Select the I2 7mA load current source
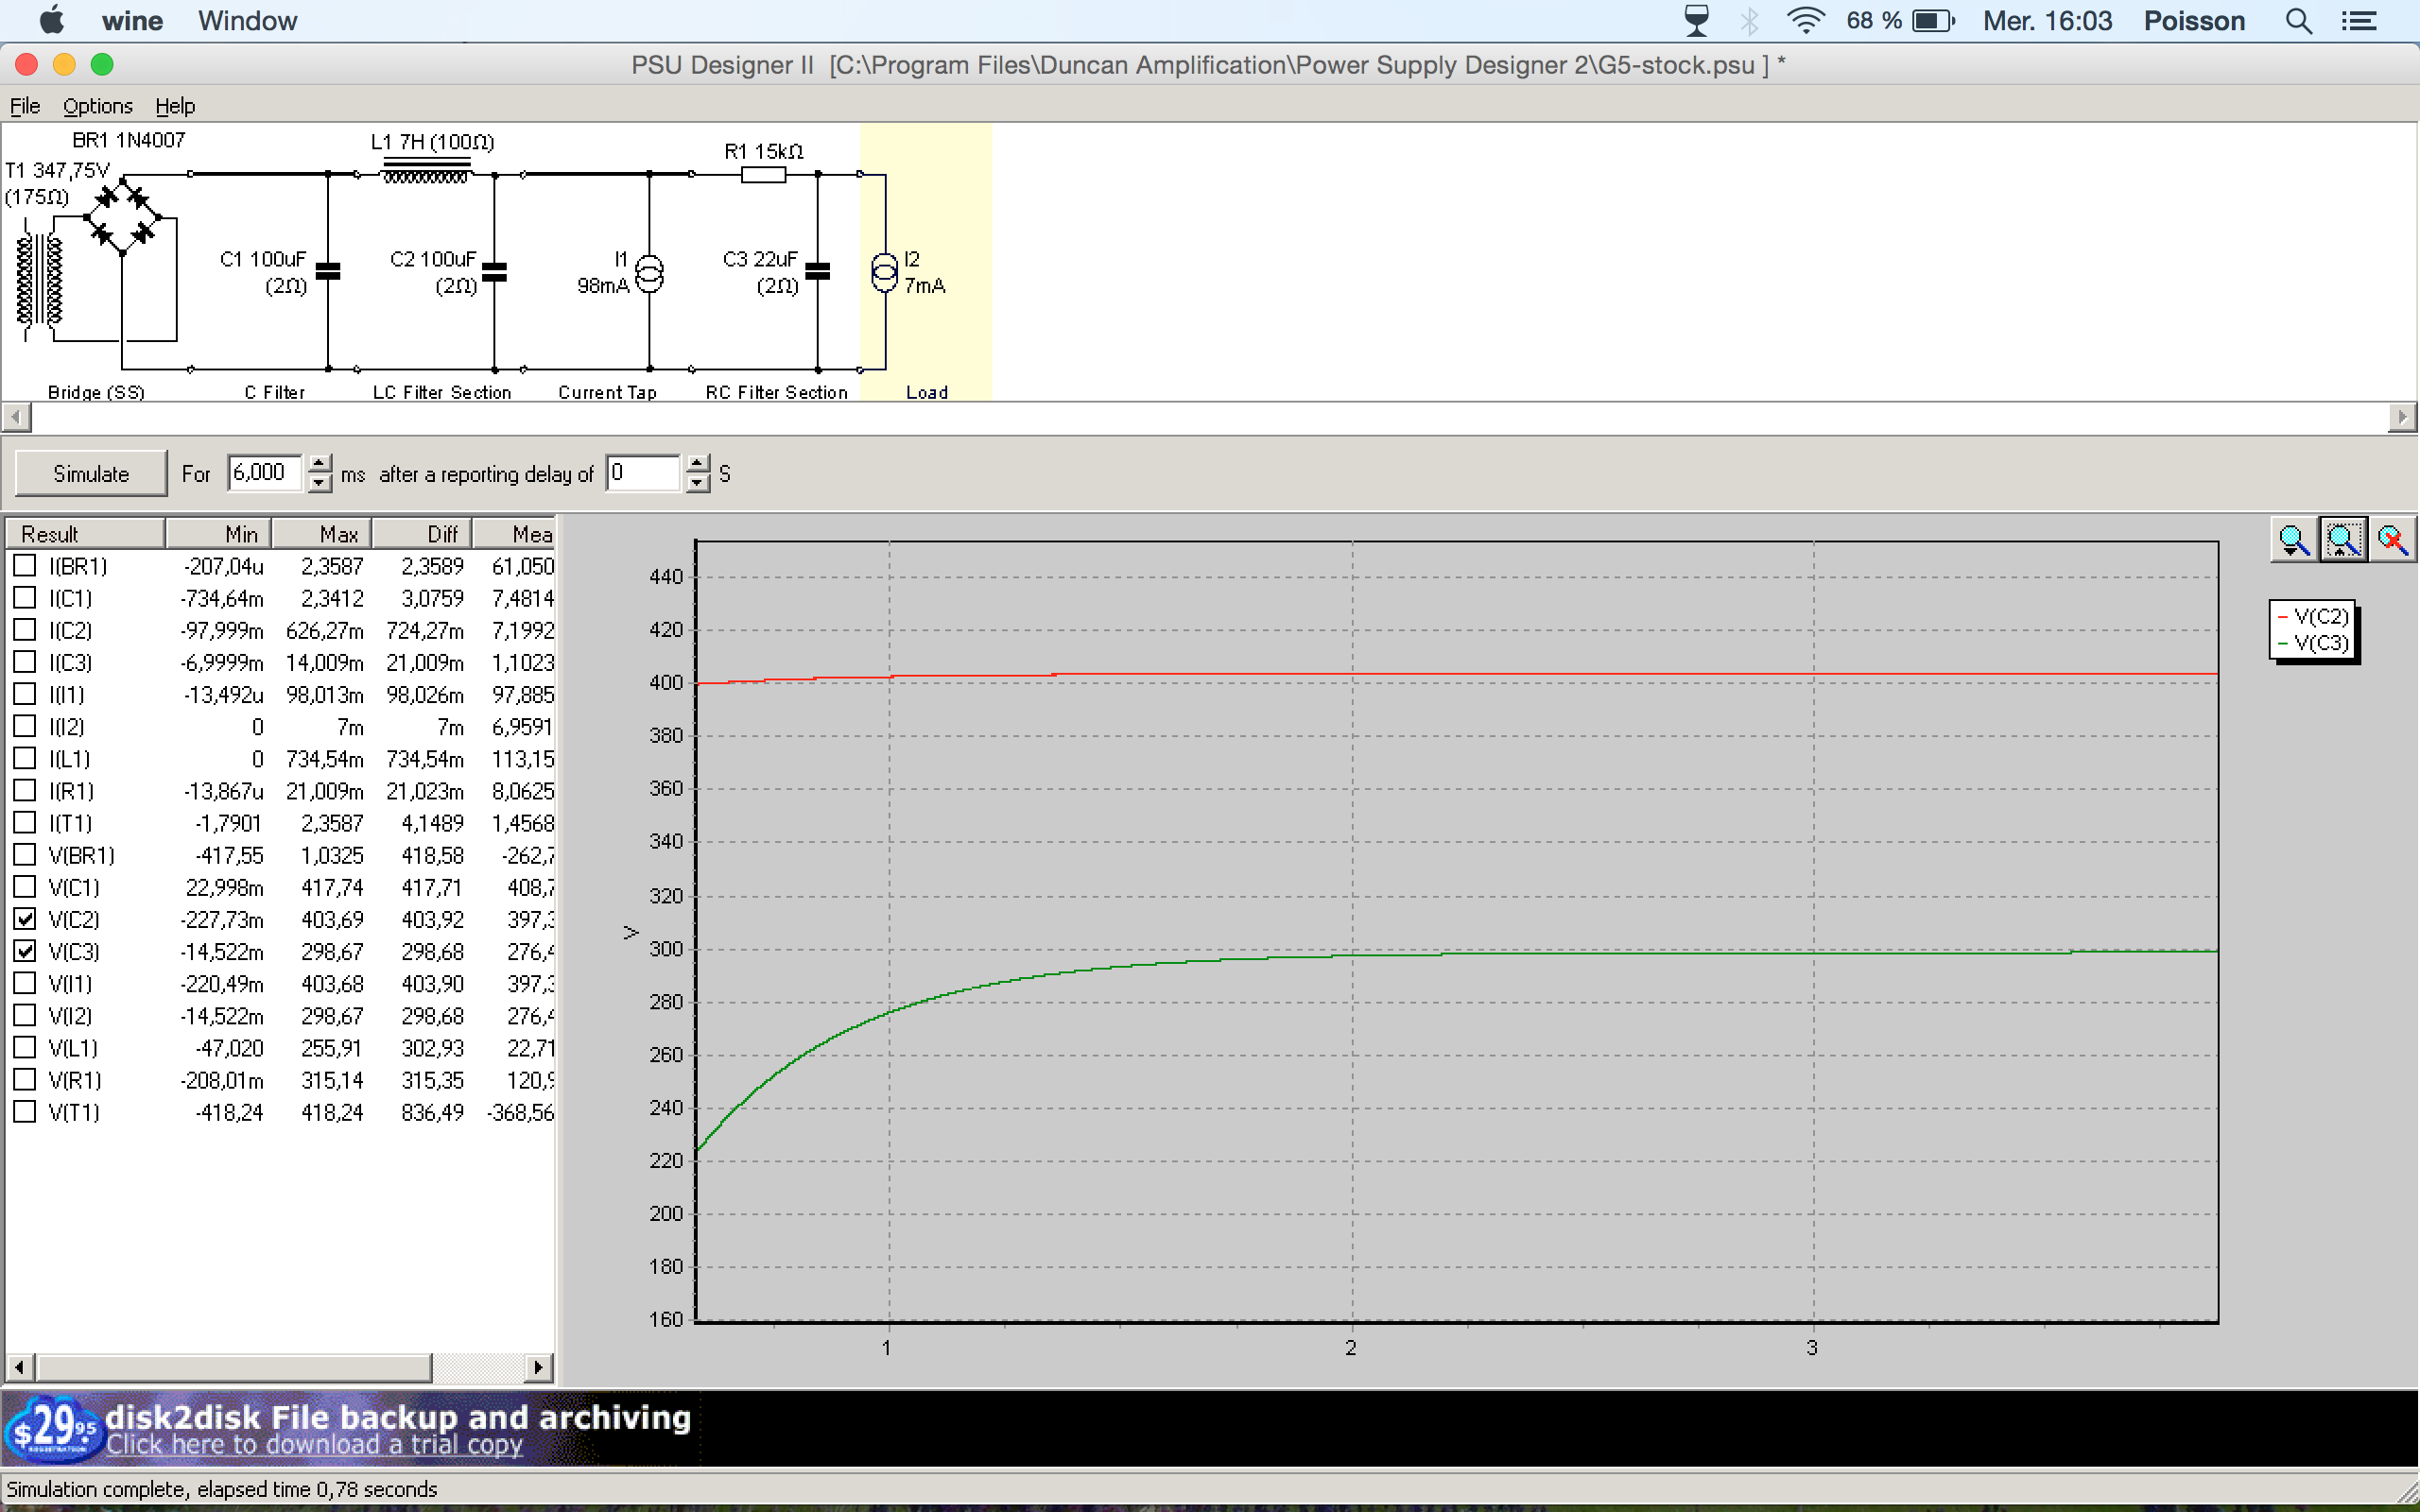 pos(884,273)
